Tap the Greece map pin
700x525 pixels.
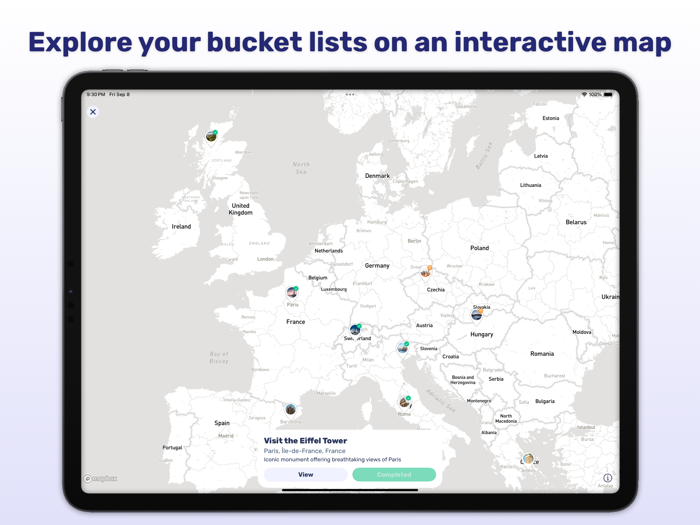pos(528,458)
